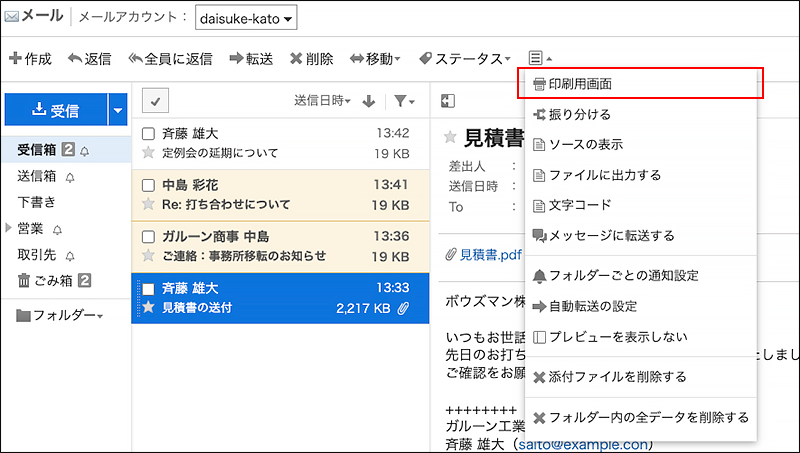Star the 定例会の延期について email
Image resolution: width=800 pixels, height=453 pixels.
(148, 153)
